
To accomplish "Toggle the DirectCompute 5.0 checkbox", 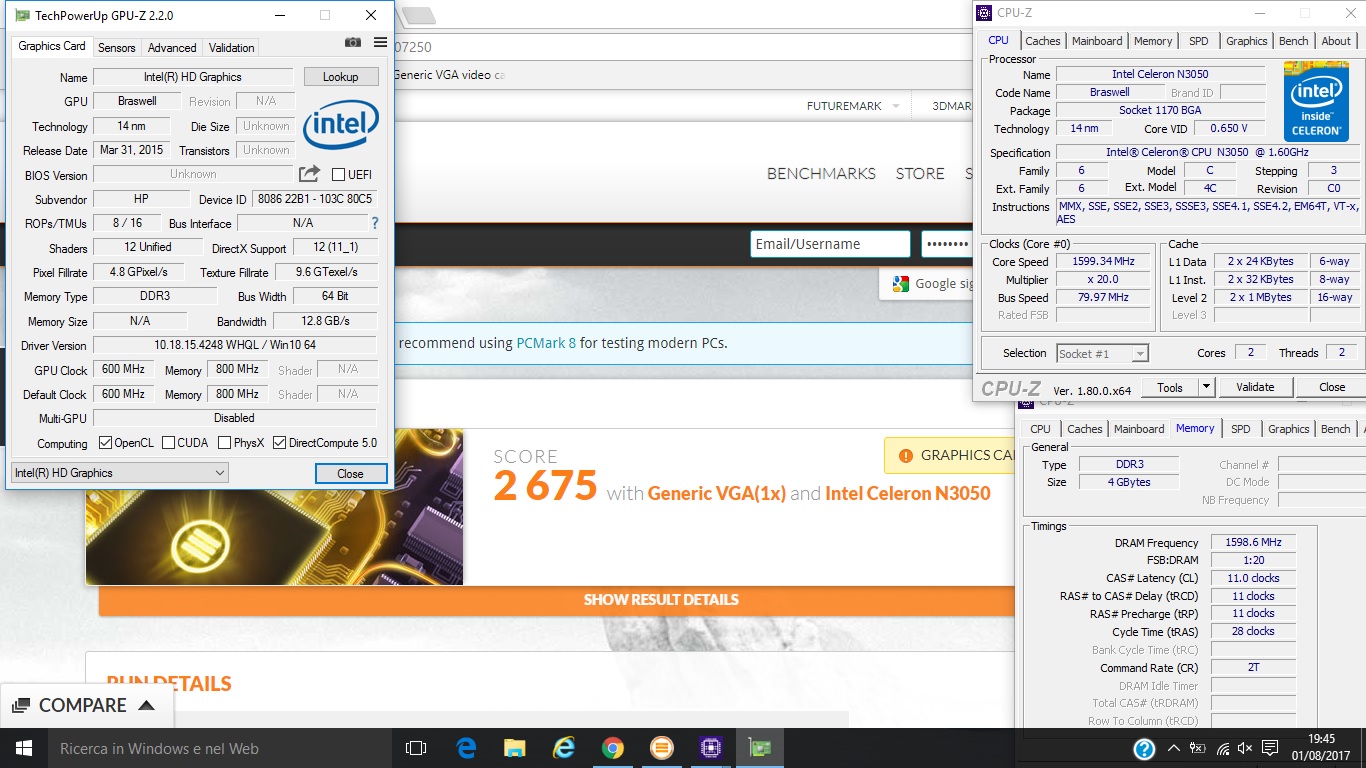I will point(279,443).
